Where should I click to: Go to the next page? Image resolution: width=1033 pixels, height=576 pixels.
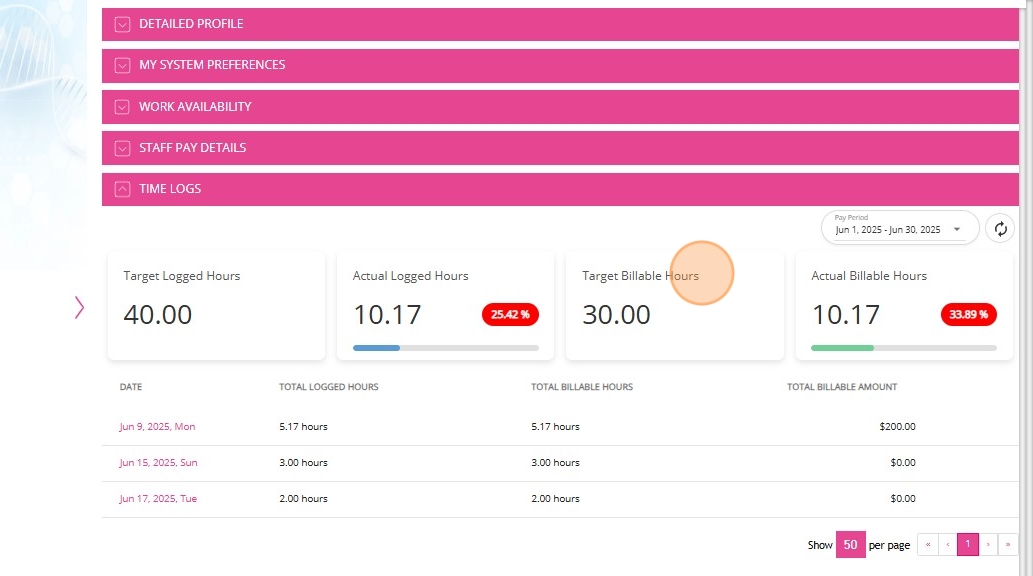coord(988,544)
